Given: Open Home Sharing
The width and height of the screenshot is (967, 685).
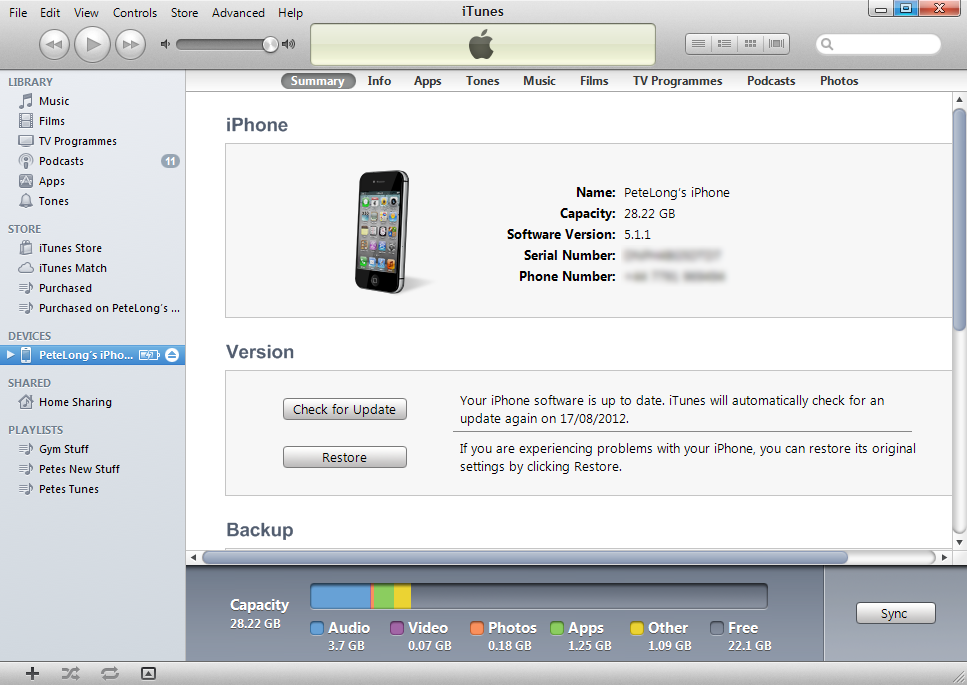Looking at the screenshot, I should [93, 402].
